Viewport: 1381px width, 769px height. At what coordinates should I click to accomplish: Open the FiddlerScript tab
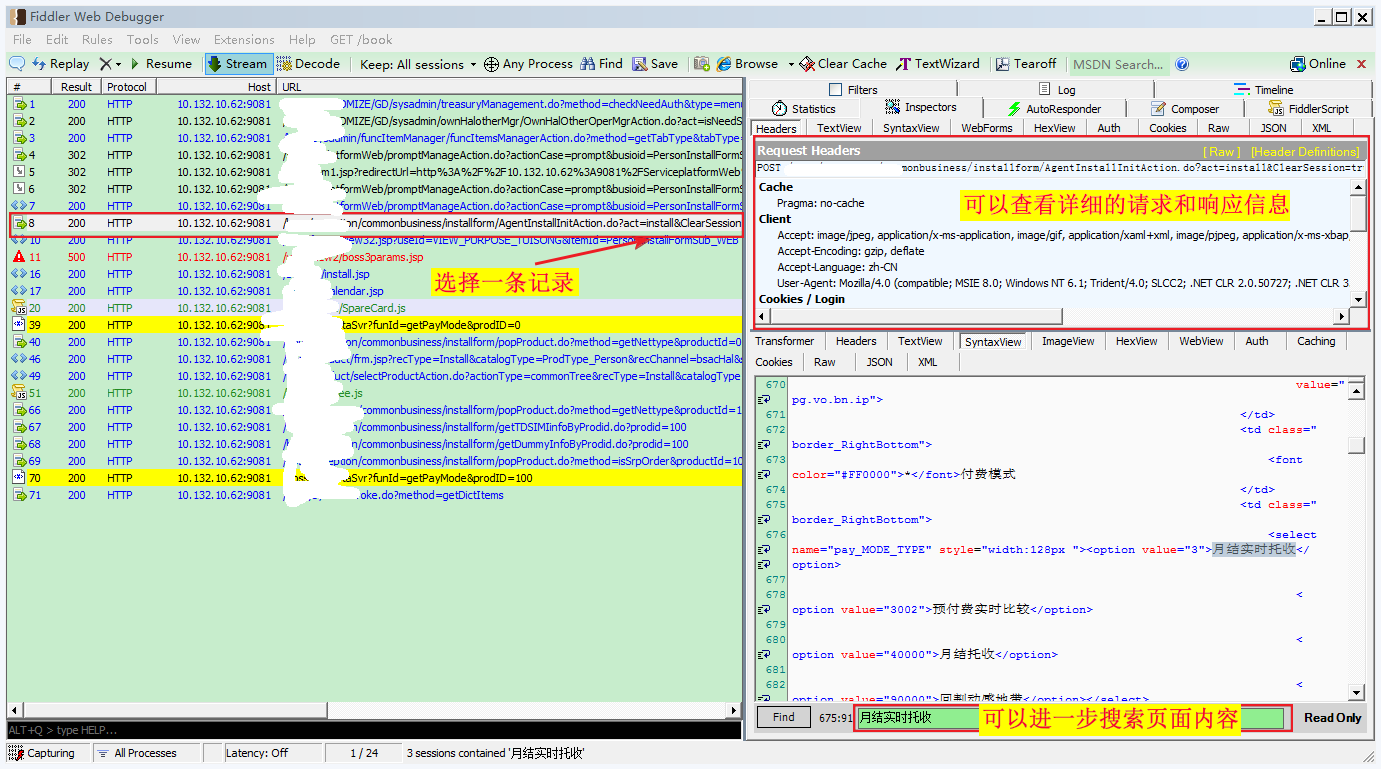tap(1308, 109)
